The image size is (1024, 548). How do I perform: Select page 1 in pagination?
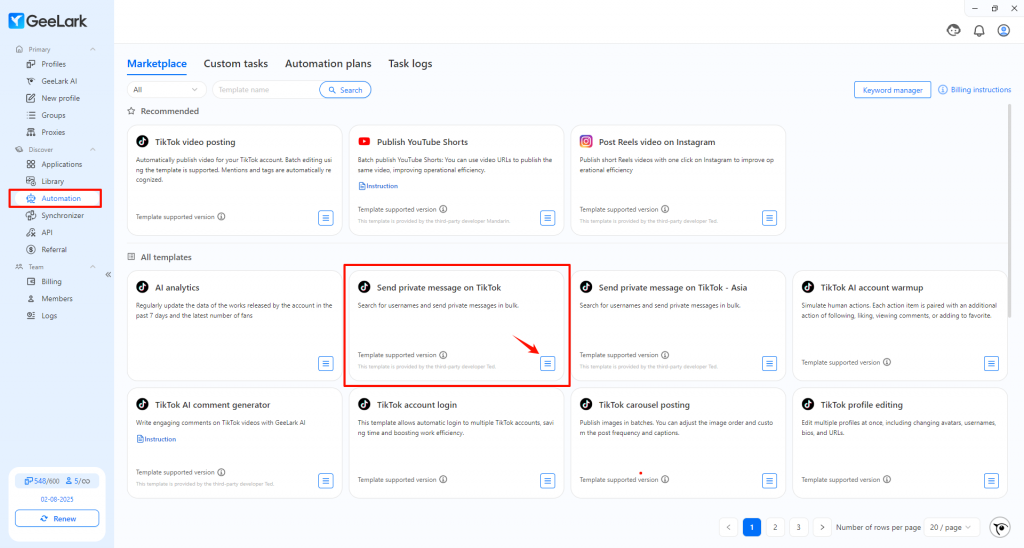pyautogui.click(x=752, y=528)
